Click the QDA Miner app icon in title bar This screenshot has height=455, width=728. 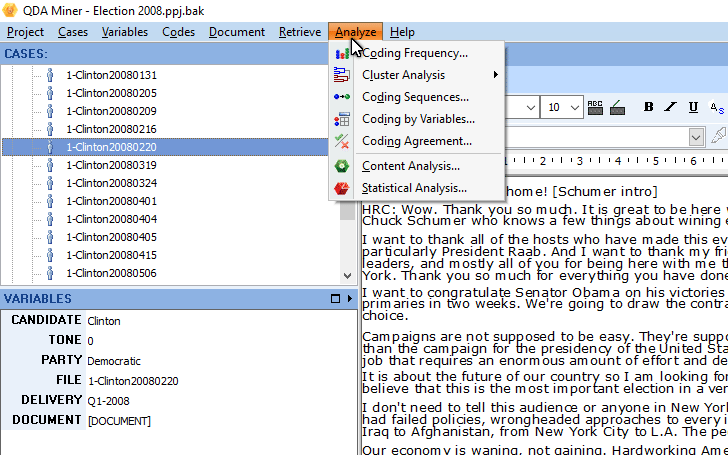(10, 10)
